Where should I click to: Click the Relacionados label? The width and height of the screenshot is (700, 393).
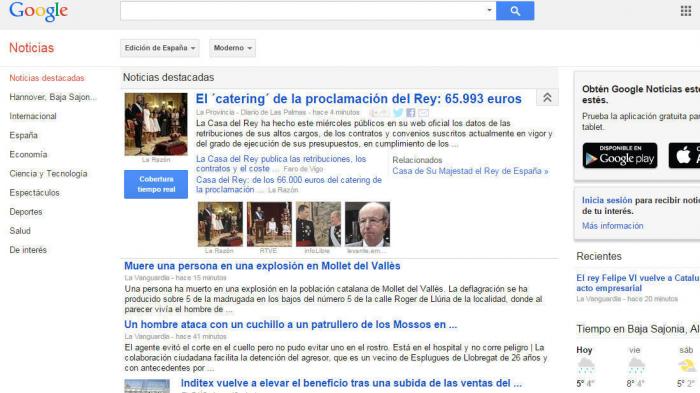click(x=417, y=160)
